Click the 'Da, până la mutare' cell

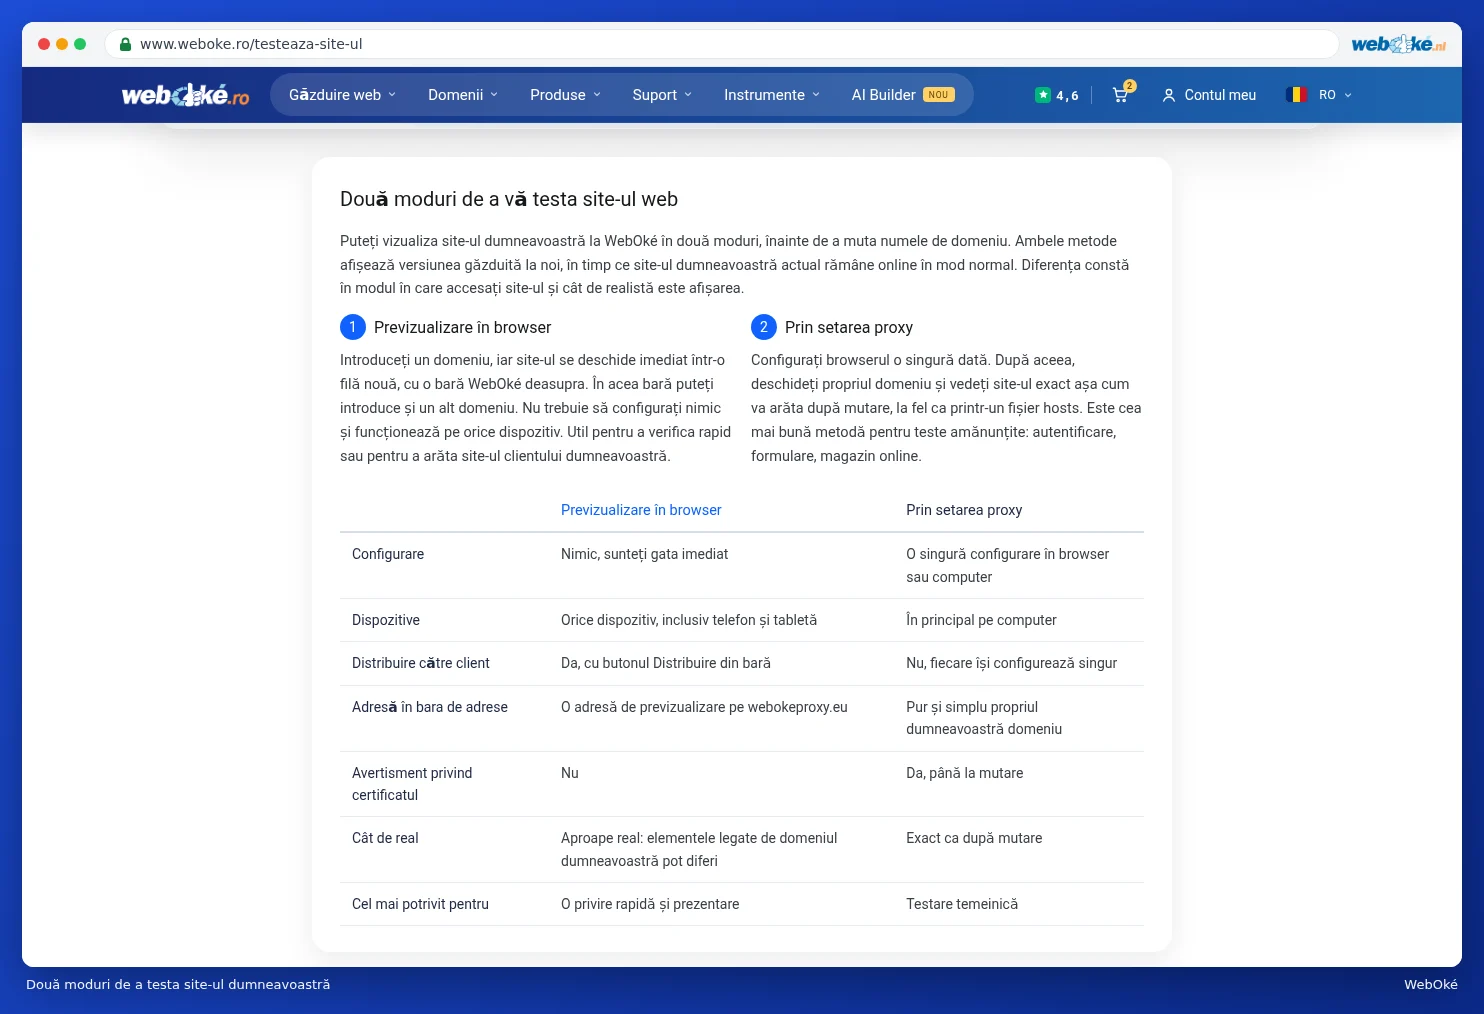tap(965, 773)
